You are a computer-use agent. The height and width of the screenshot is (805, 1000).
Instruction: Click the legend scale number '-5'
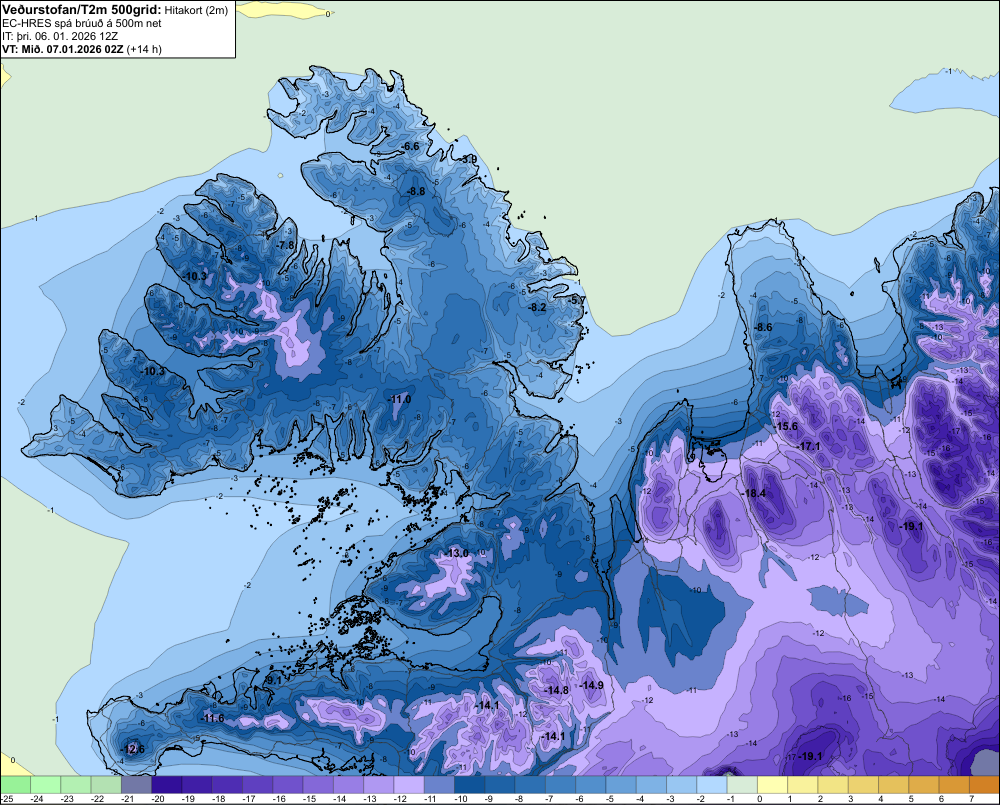(612, 799)
